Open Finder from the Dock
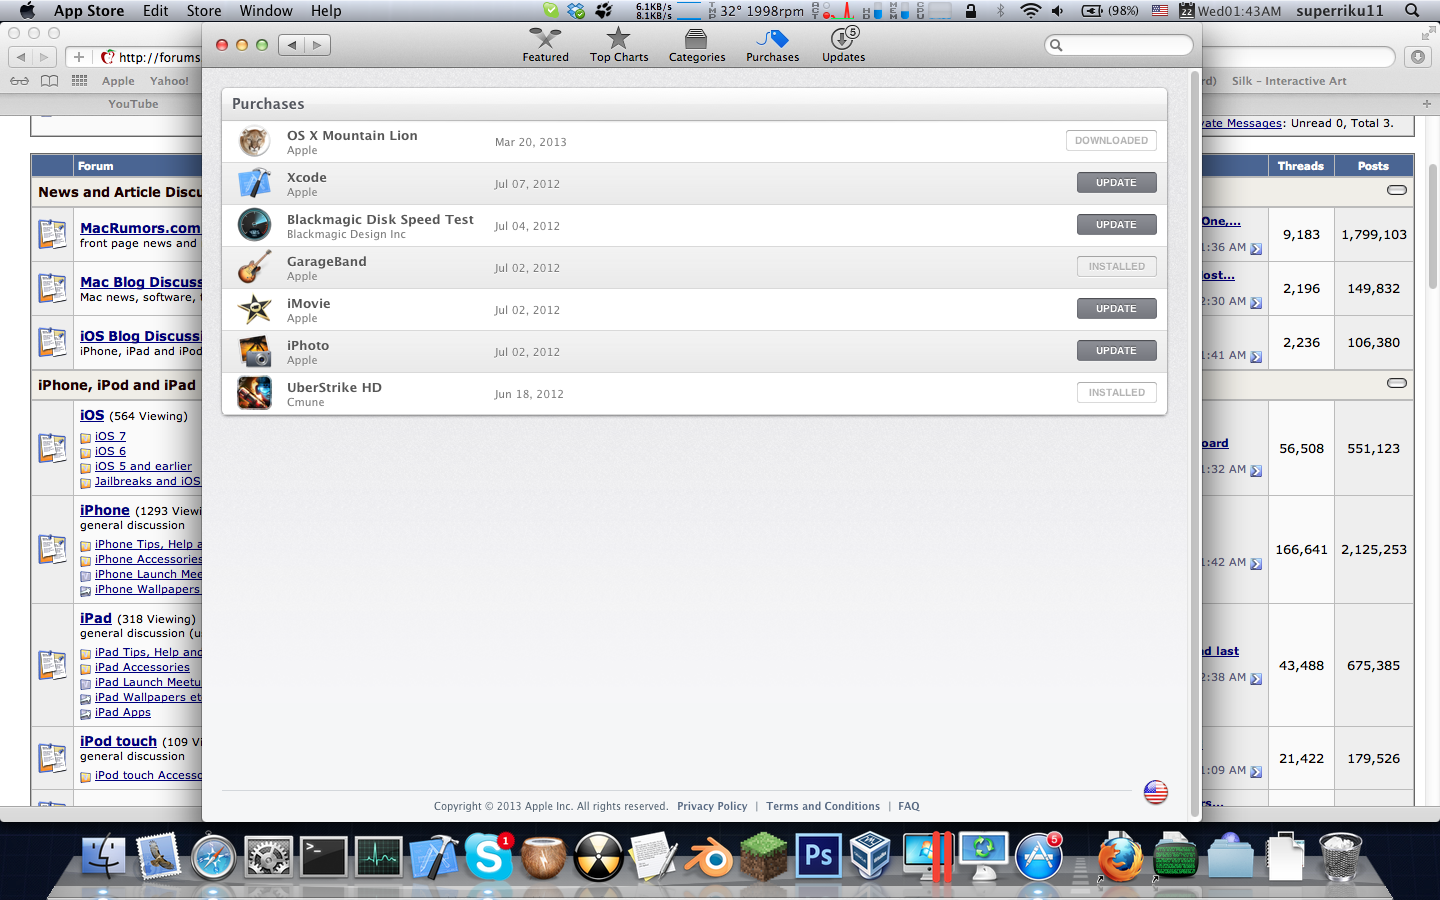Screen dimensions: 1440x900 point(103,857)
